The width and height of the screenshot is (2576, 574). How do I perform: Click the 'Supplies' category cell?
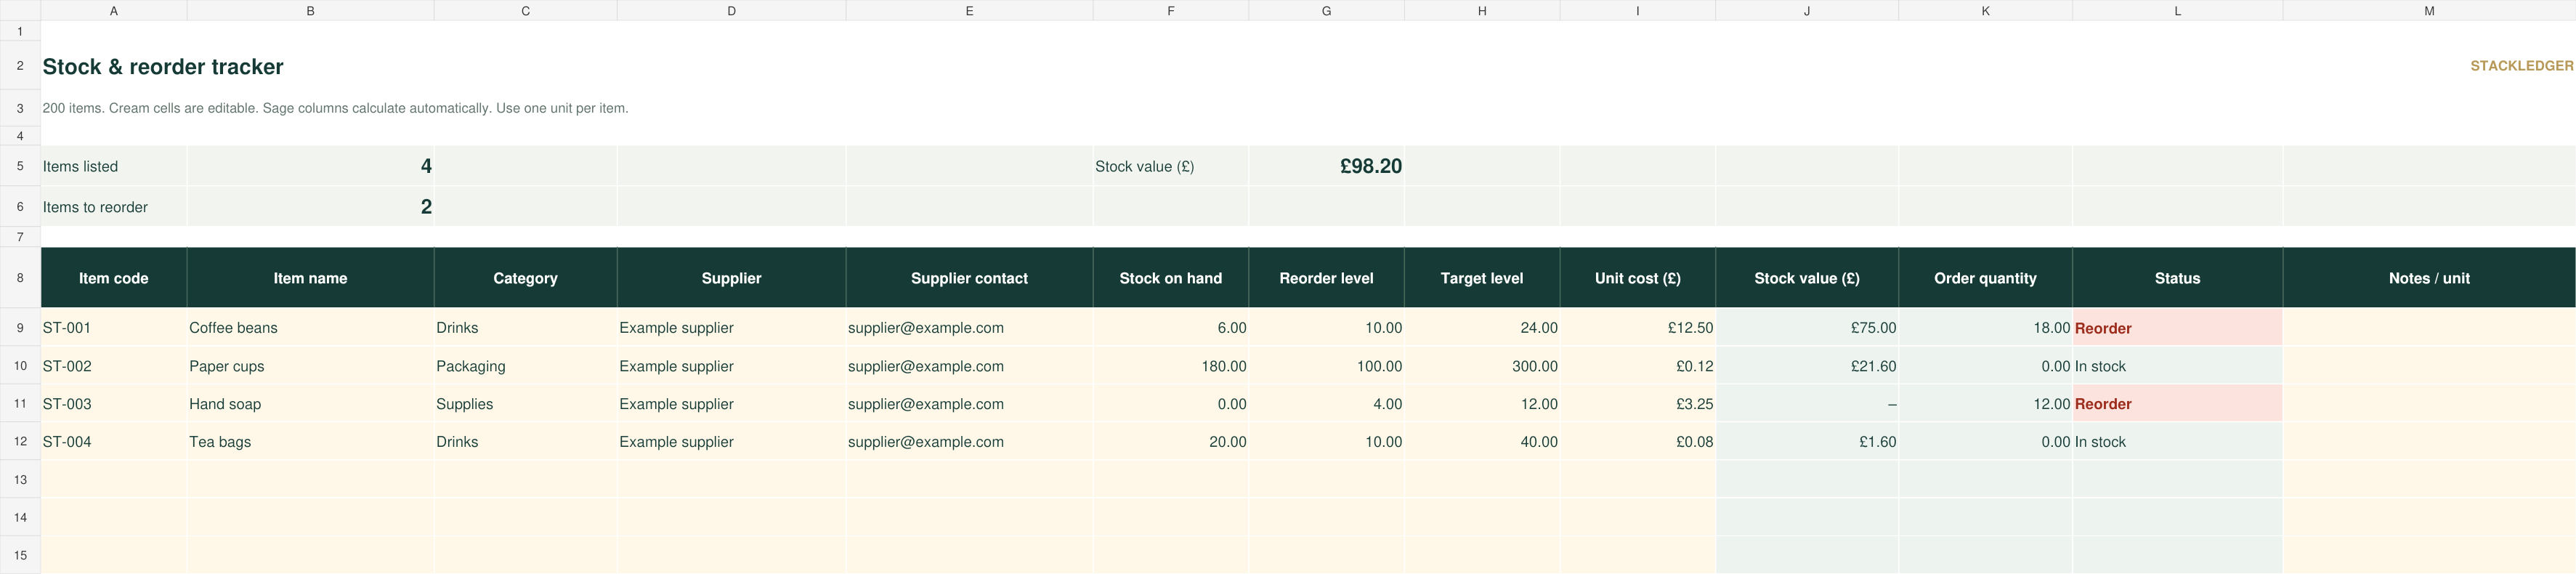[x=525, y=404]
